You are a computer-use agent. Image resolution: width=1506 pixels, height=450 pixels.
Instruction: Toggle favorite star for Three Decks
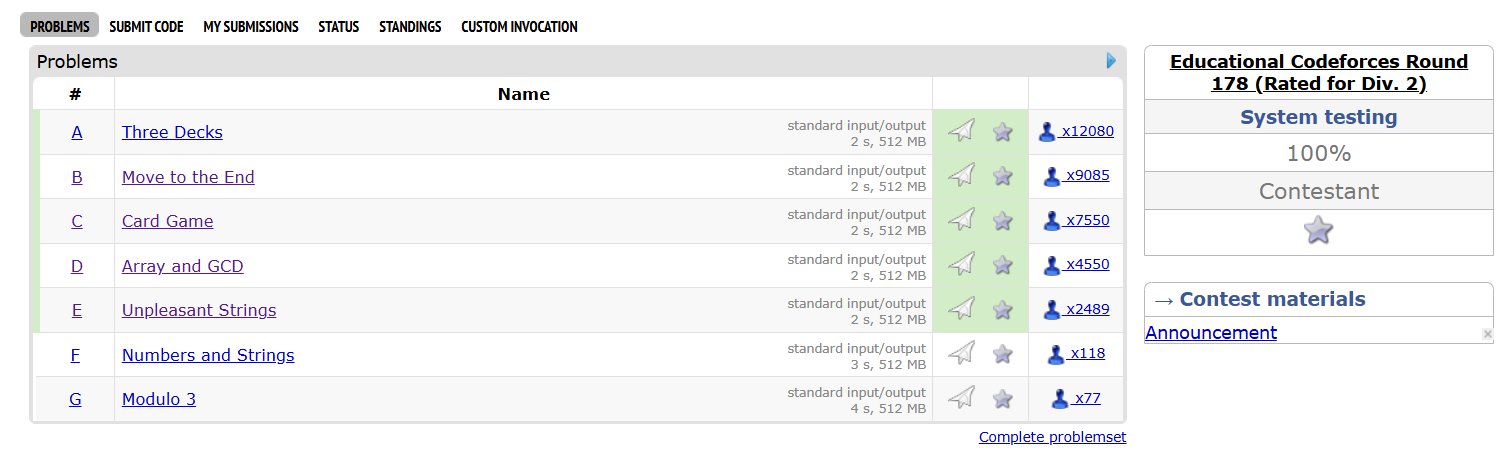[x=1003, y=131]
